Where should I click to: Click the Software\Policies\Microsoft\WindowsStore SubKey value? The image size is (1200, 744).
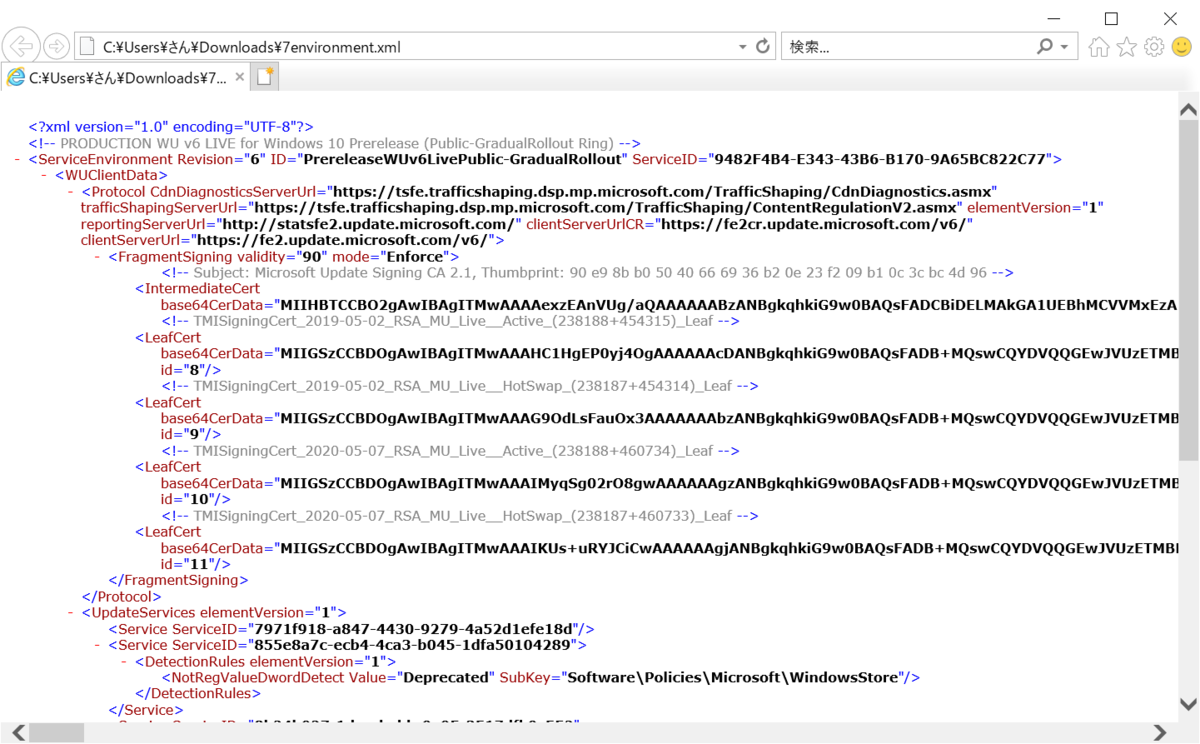point(733,677)
